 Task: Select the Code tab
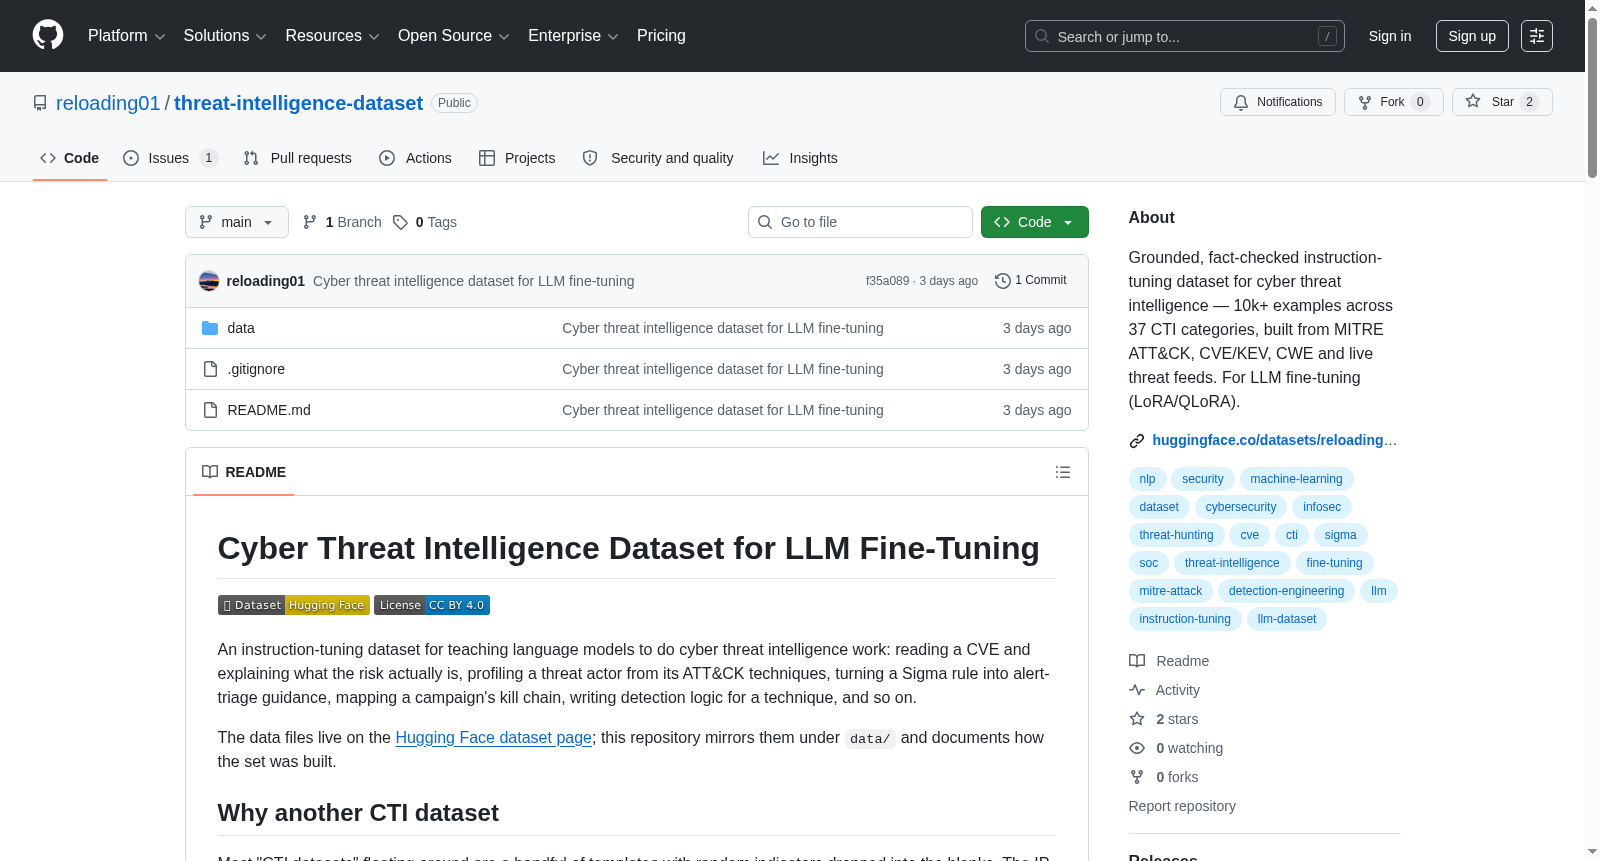[x=70, y=158]
